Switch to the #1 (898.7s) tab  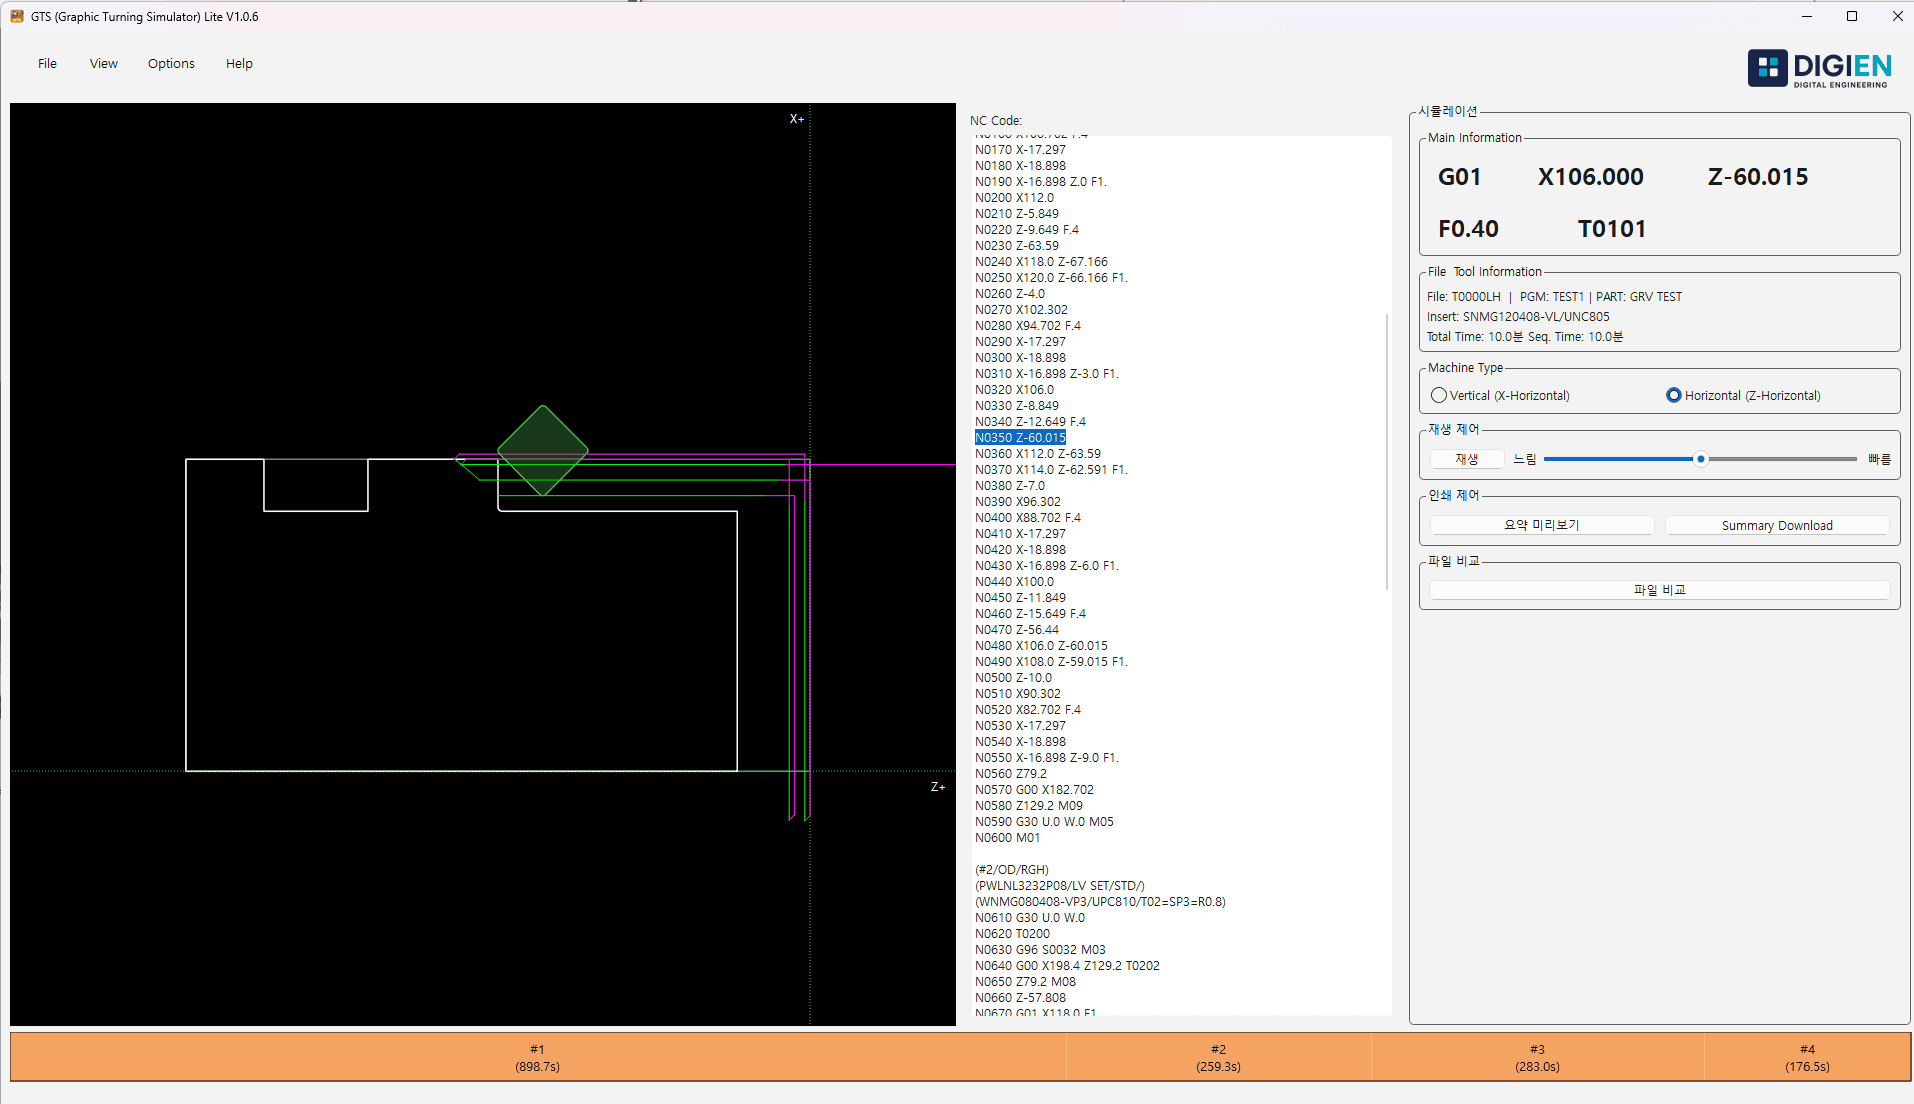tap(537, 1057)
